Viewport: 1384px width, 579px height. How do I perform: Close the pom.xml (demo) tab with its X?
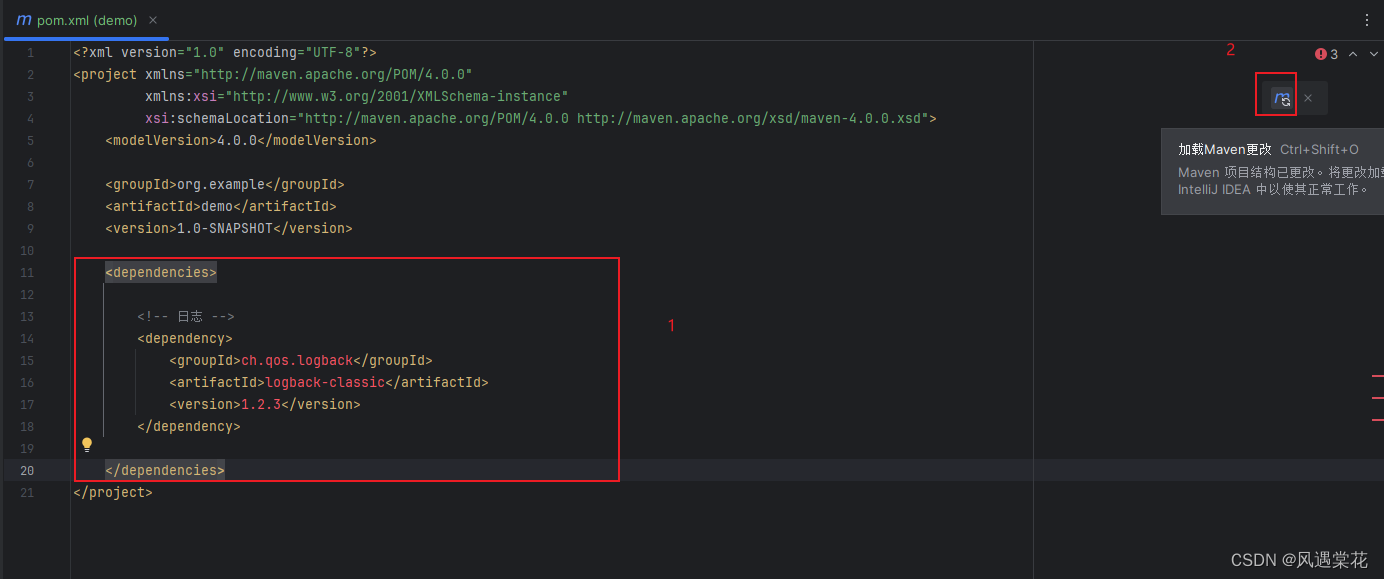pyautogui.click(x=153, y=18)
